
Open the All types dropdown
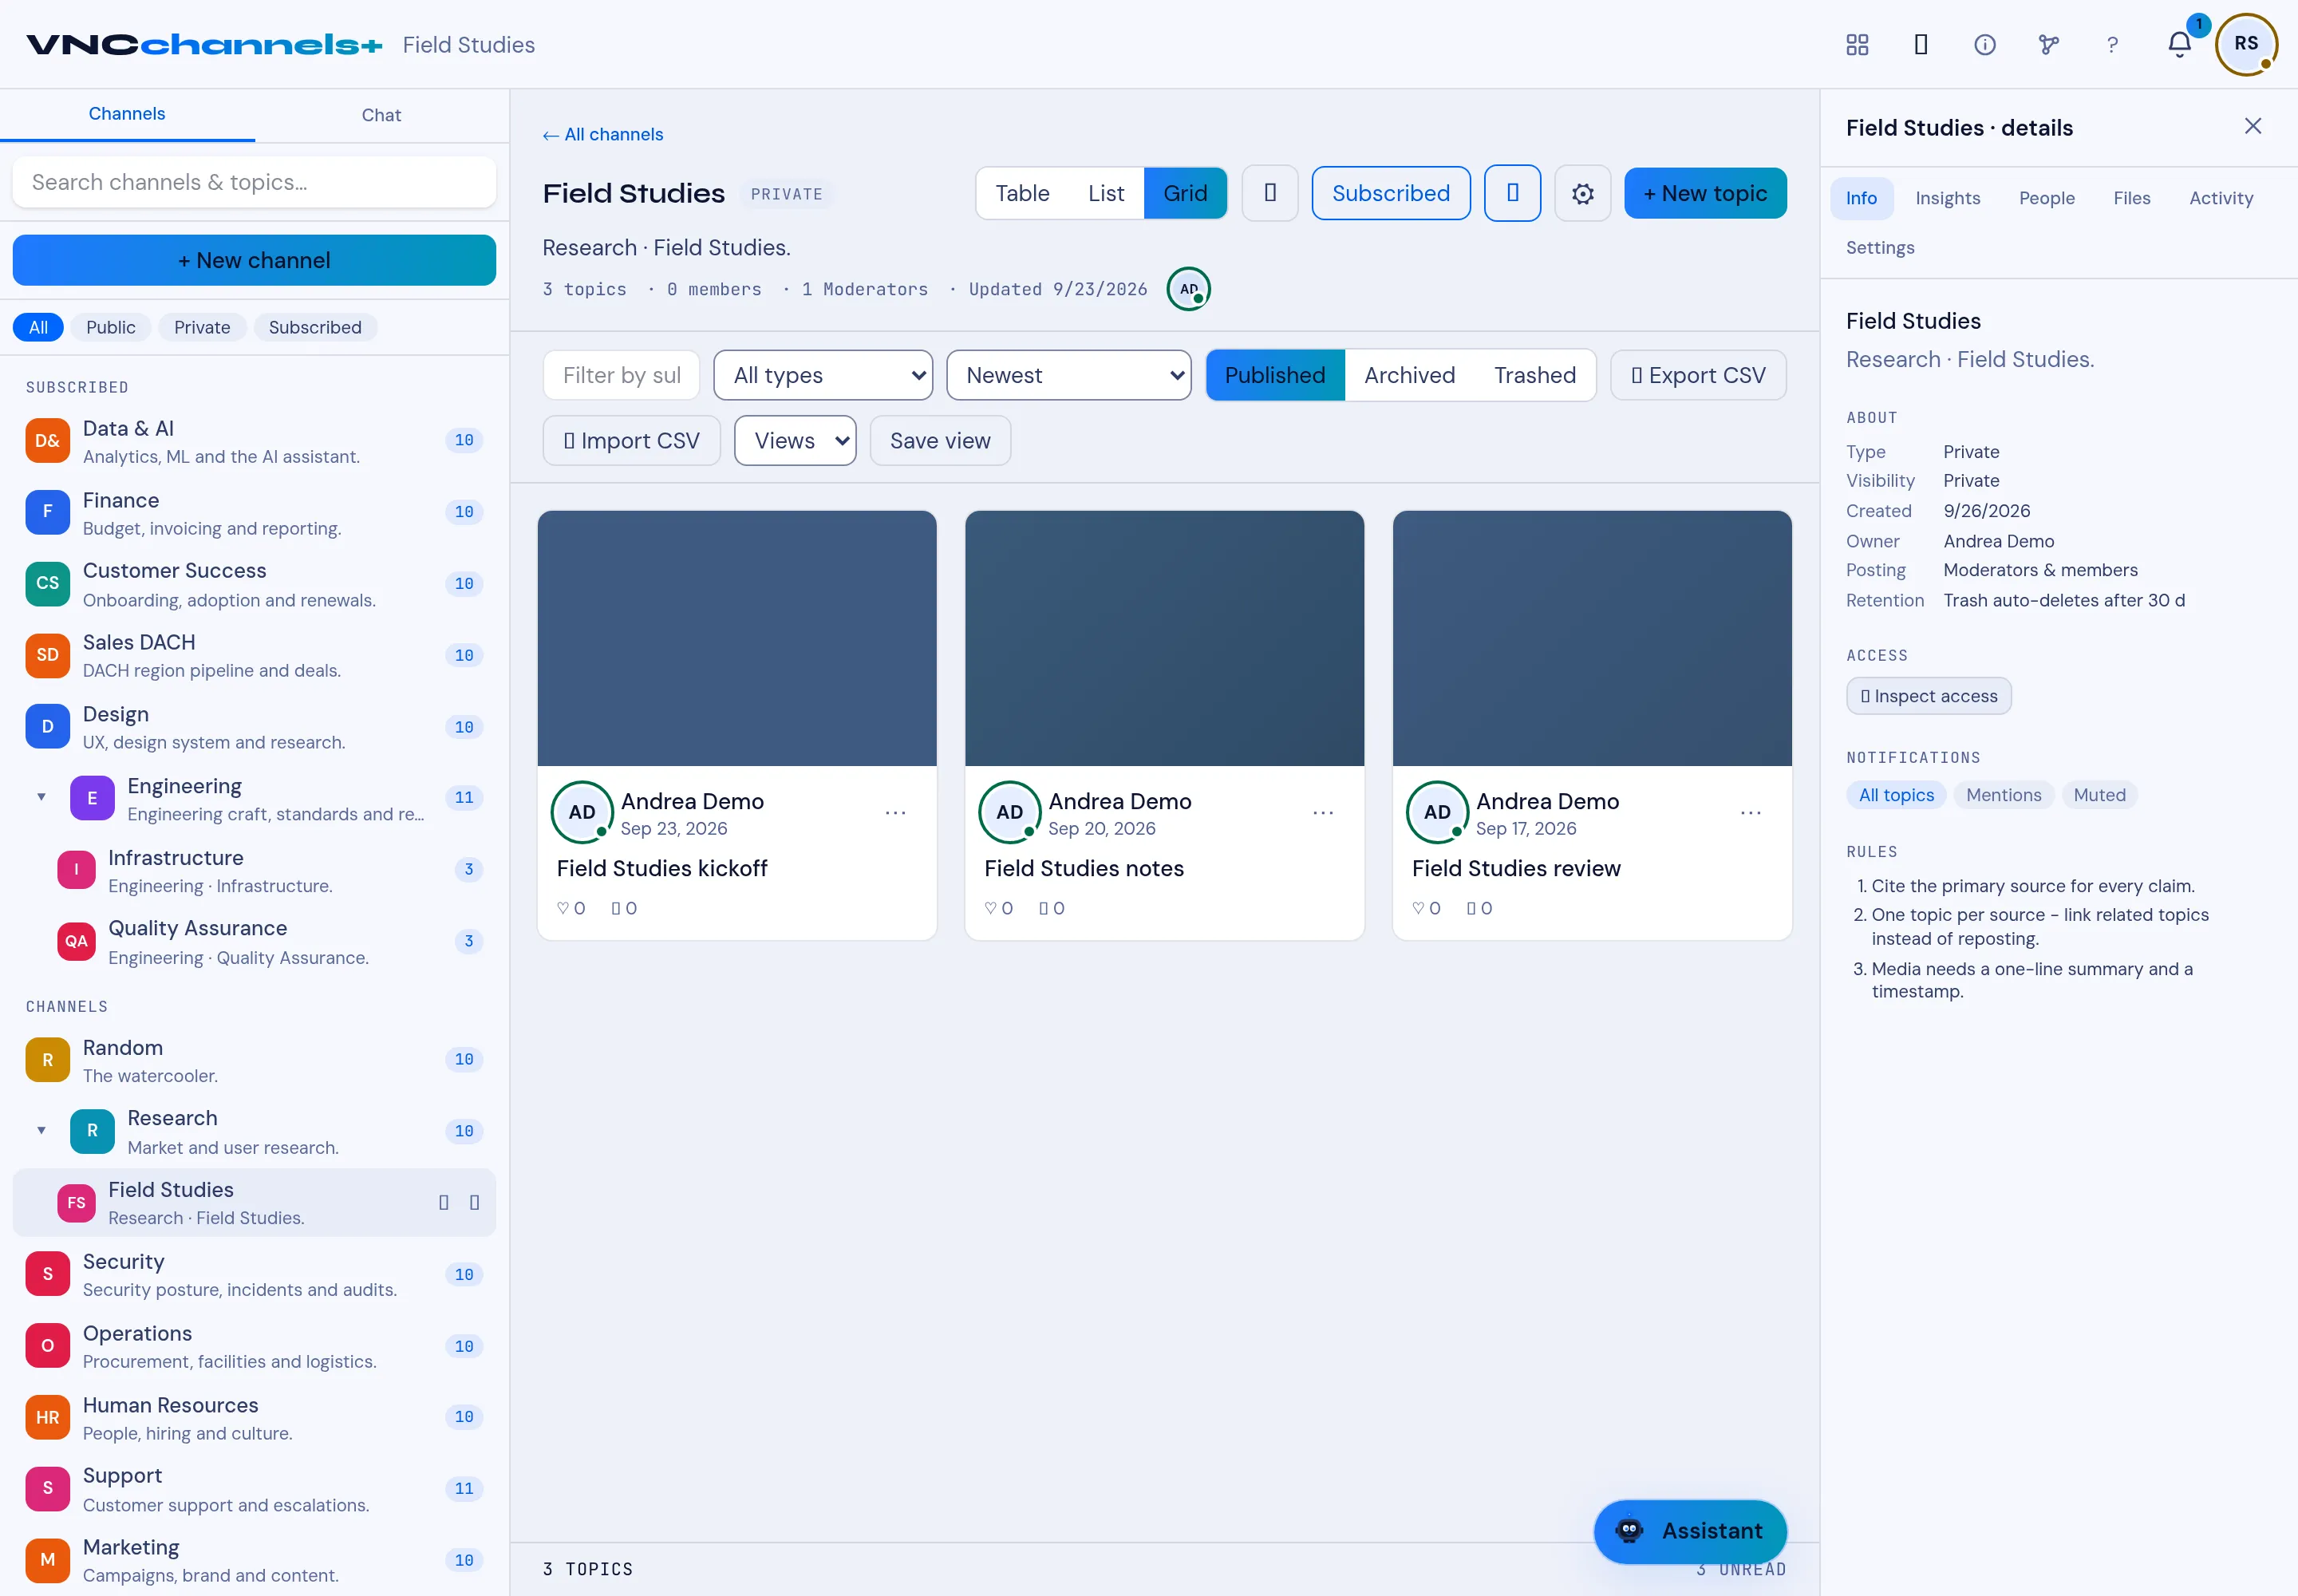[823, 375]
